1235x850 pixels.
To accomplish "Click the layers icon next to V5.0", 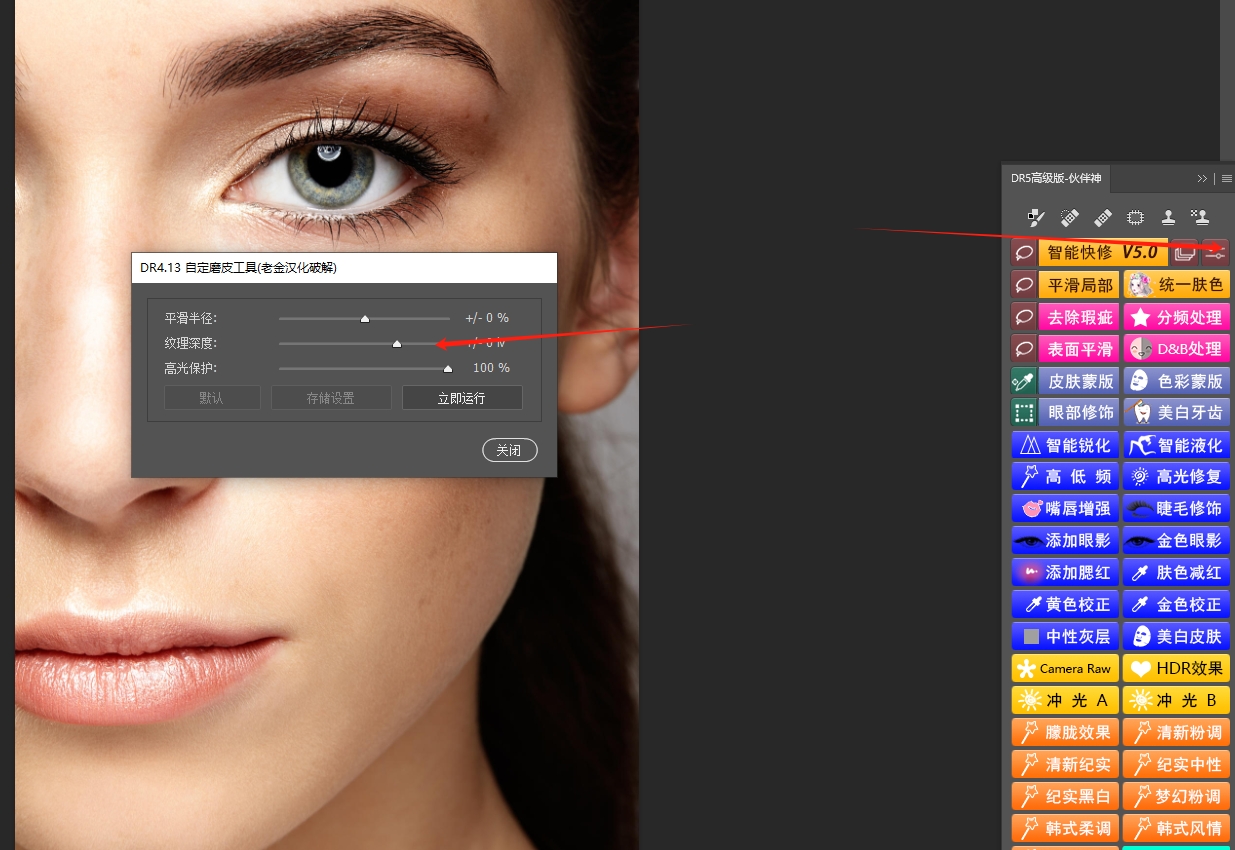I will point(1185,253).
